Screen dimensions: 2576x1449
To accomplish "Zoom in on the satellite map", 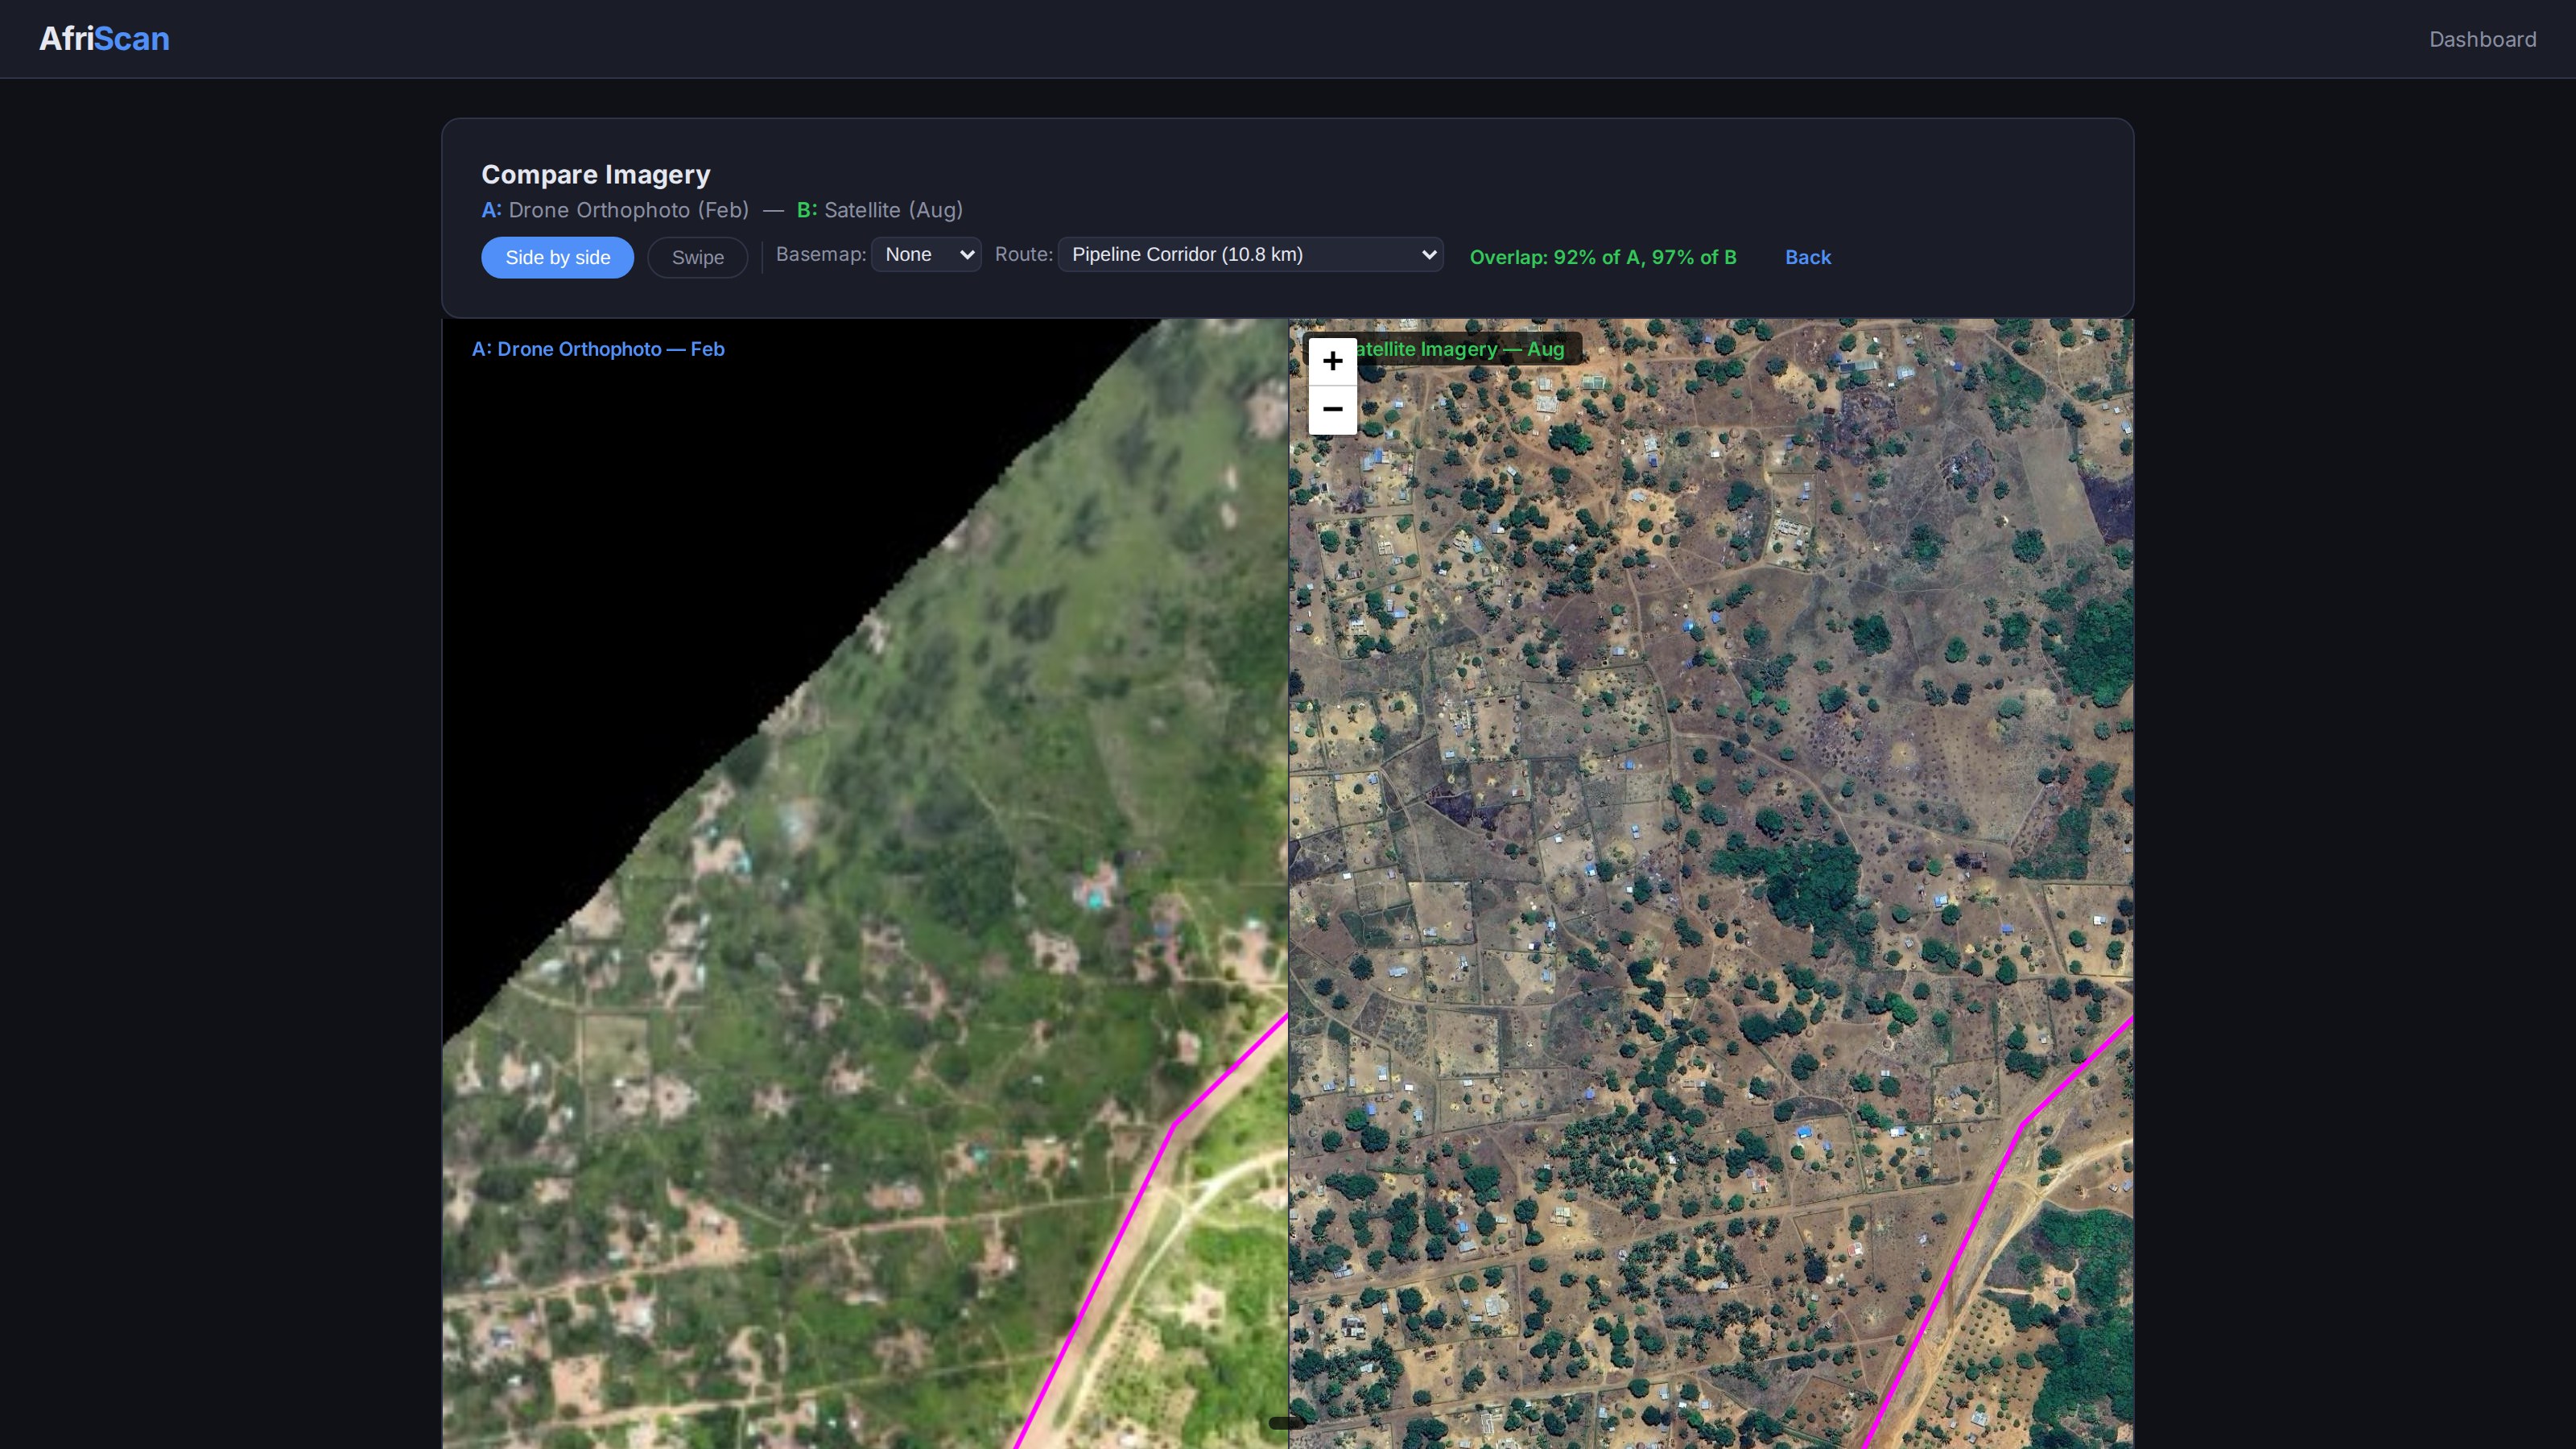I will pyautogui.click(x=1332, y=361).
